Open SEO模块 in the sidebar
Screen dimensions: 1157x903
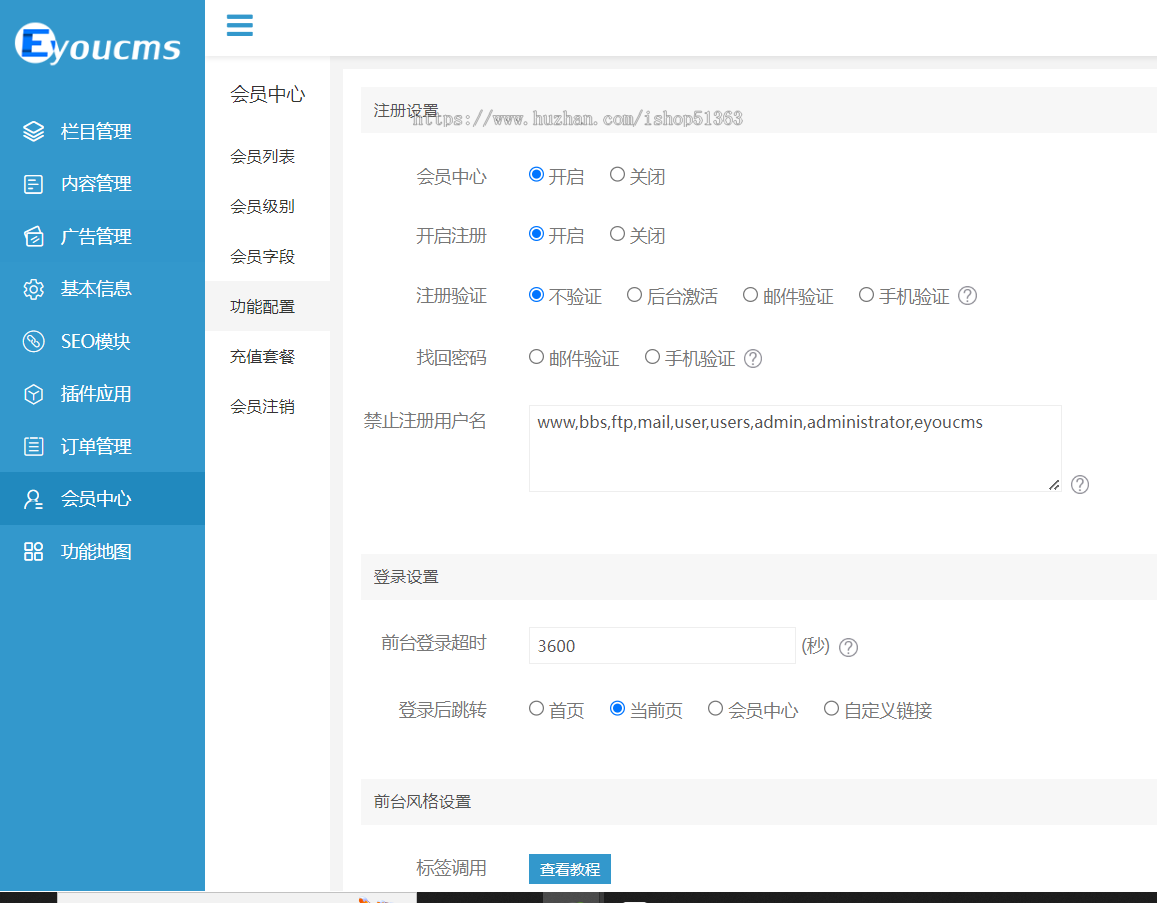(x=95, y=342)
